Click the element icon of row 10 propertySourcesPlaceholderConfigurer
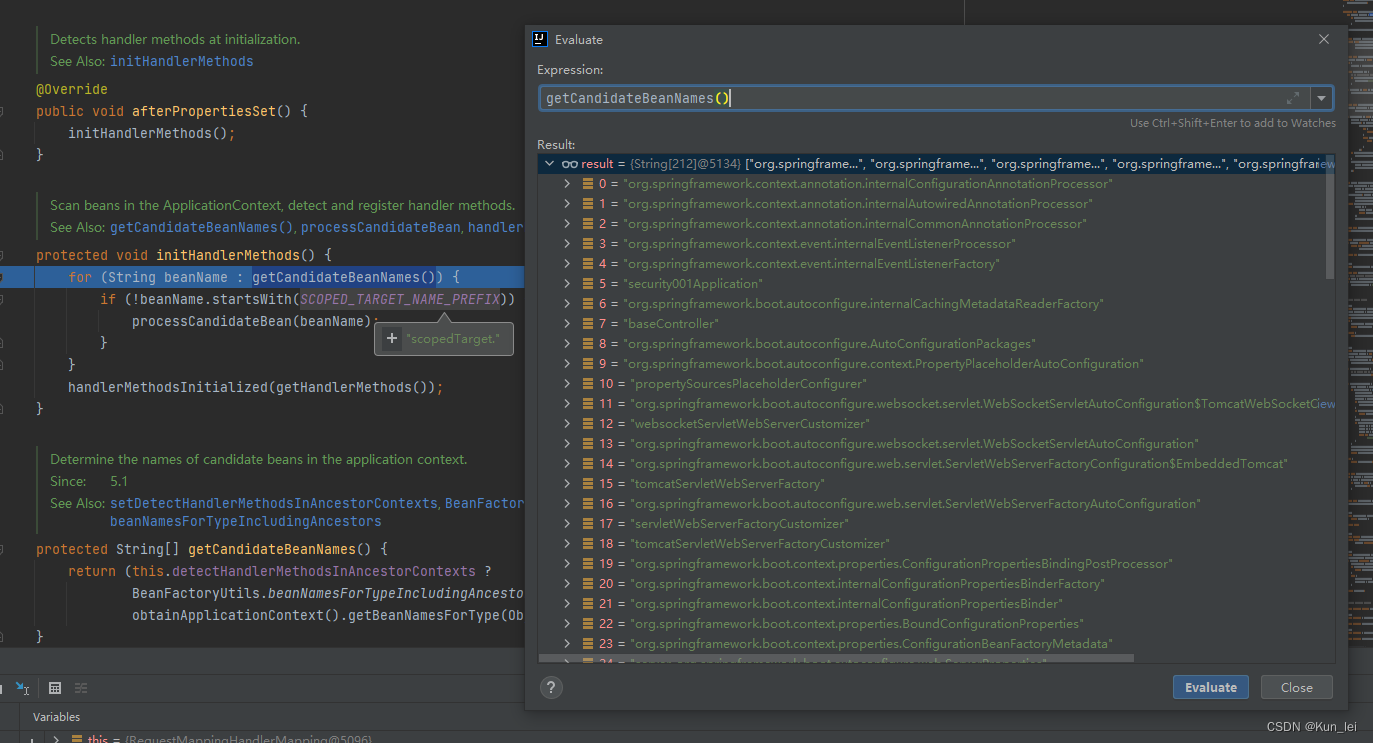Screen dimensions: 1373x743 [x=588, y=384]
